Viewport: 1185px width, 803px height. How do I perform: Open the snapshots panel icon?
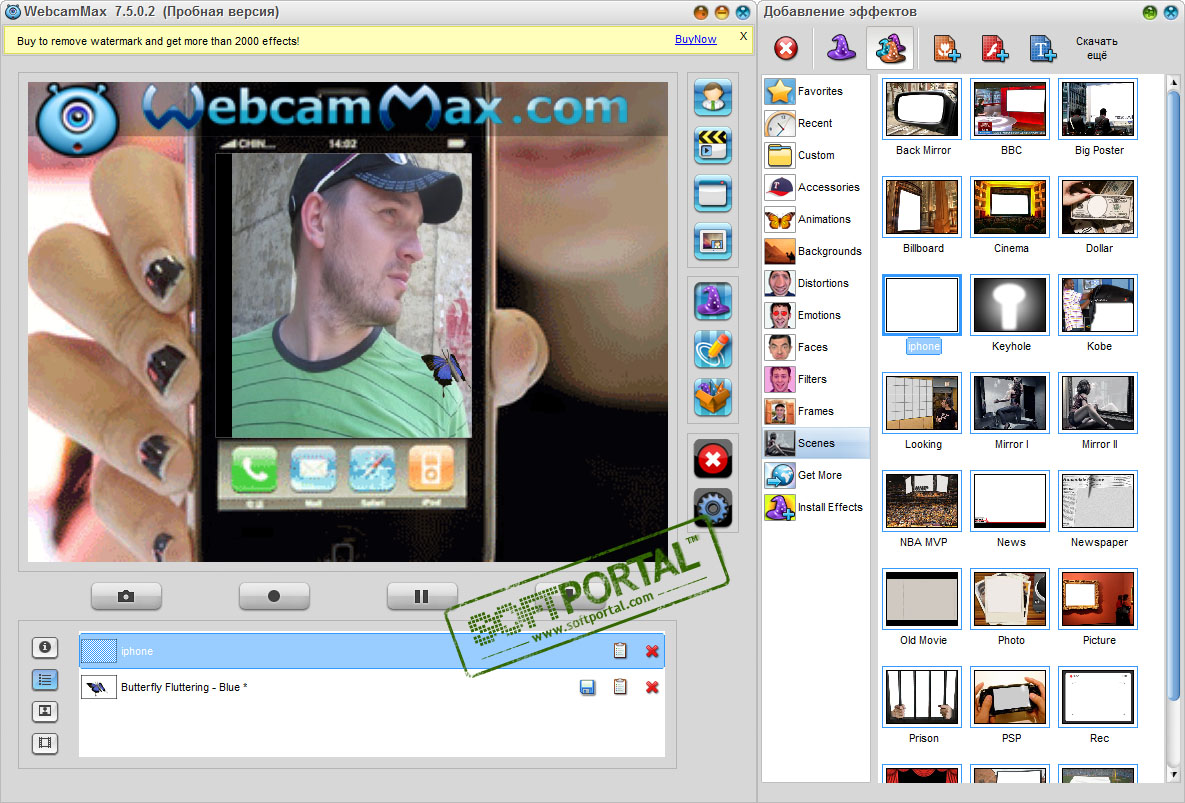(45, 711)
